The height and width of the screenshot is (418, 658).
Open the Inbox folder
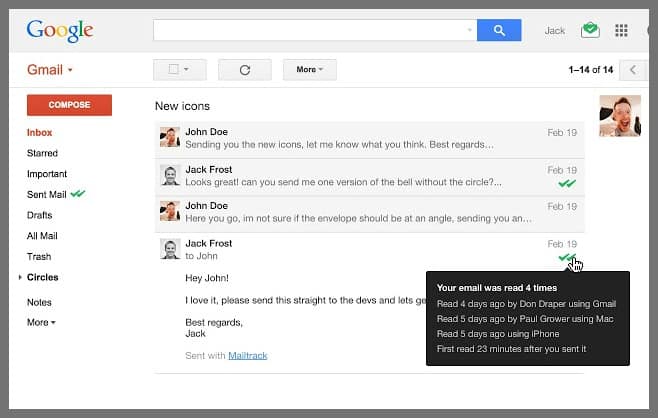40,132
